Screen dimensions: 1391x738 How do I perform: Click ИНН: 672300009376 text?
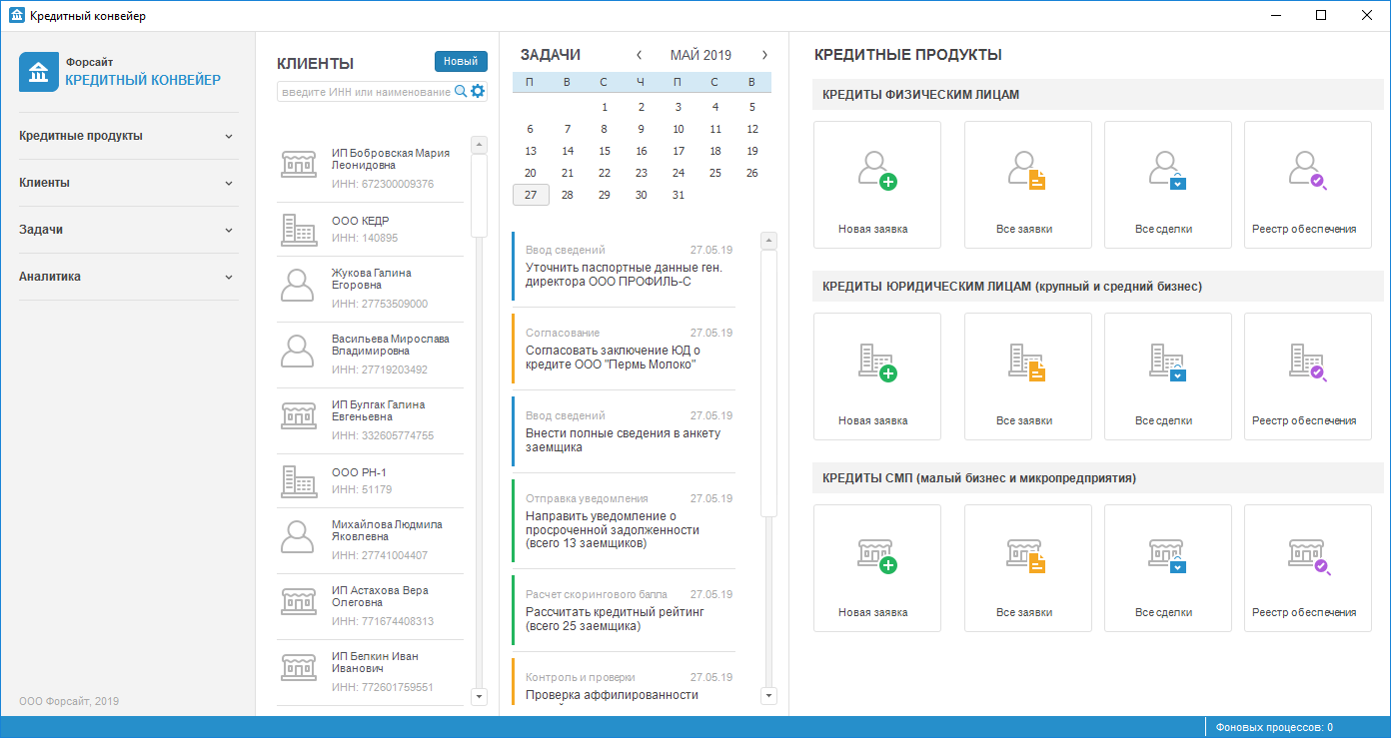[x=383, y=184]
